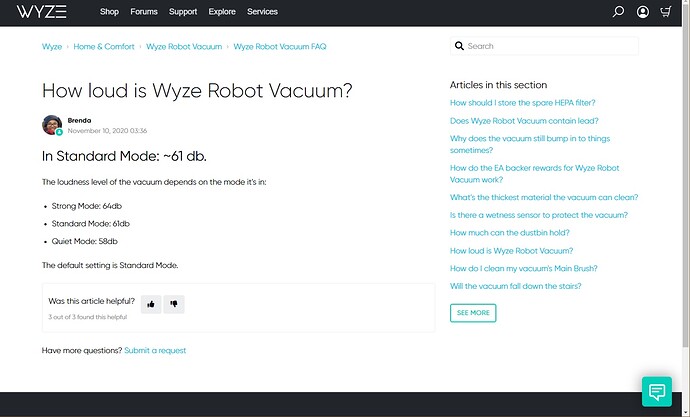690x417 pixels.
Task: Open 'EA backer rewards' article link
Action: click(x=534, y=174)
